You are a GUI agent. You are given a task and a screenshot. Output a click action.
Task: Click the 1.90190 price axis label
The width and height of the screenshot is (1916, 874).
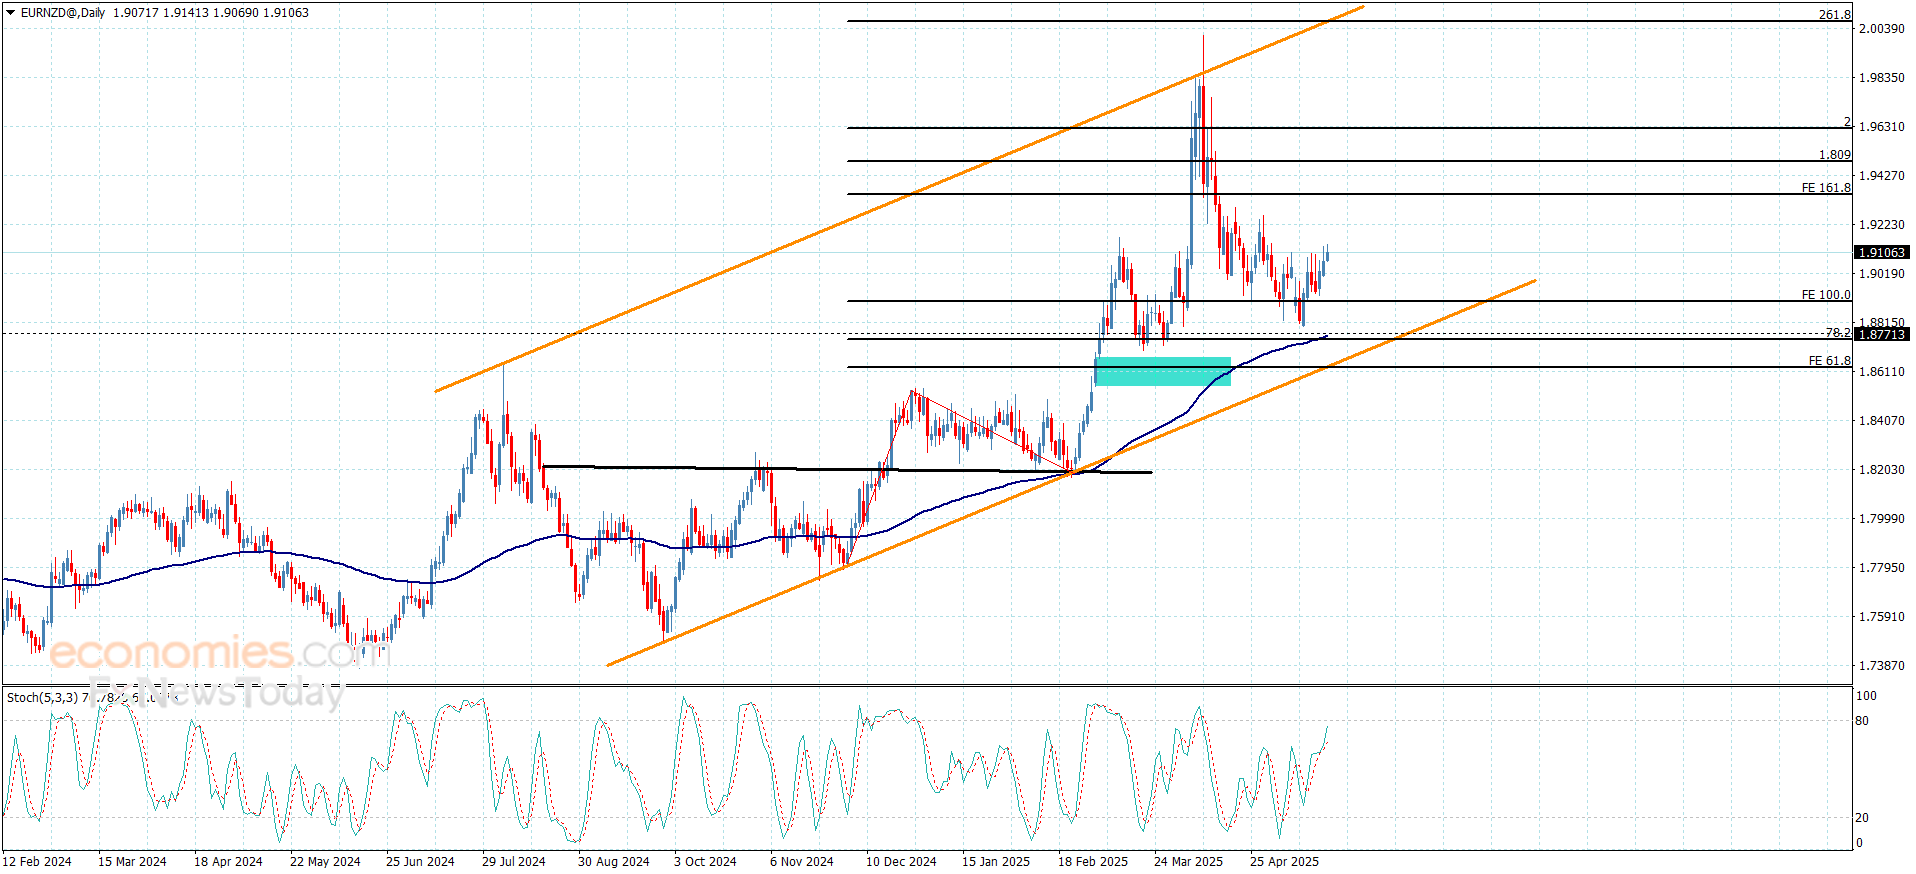1881,274
